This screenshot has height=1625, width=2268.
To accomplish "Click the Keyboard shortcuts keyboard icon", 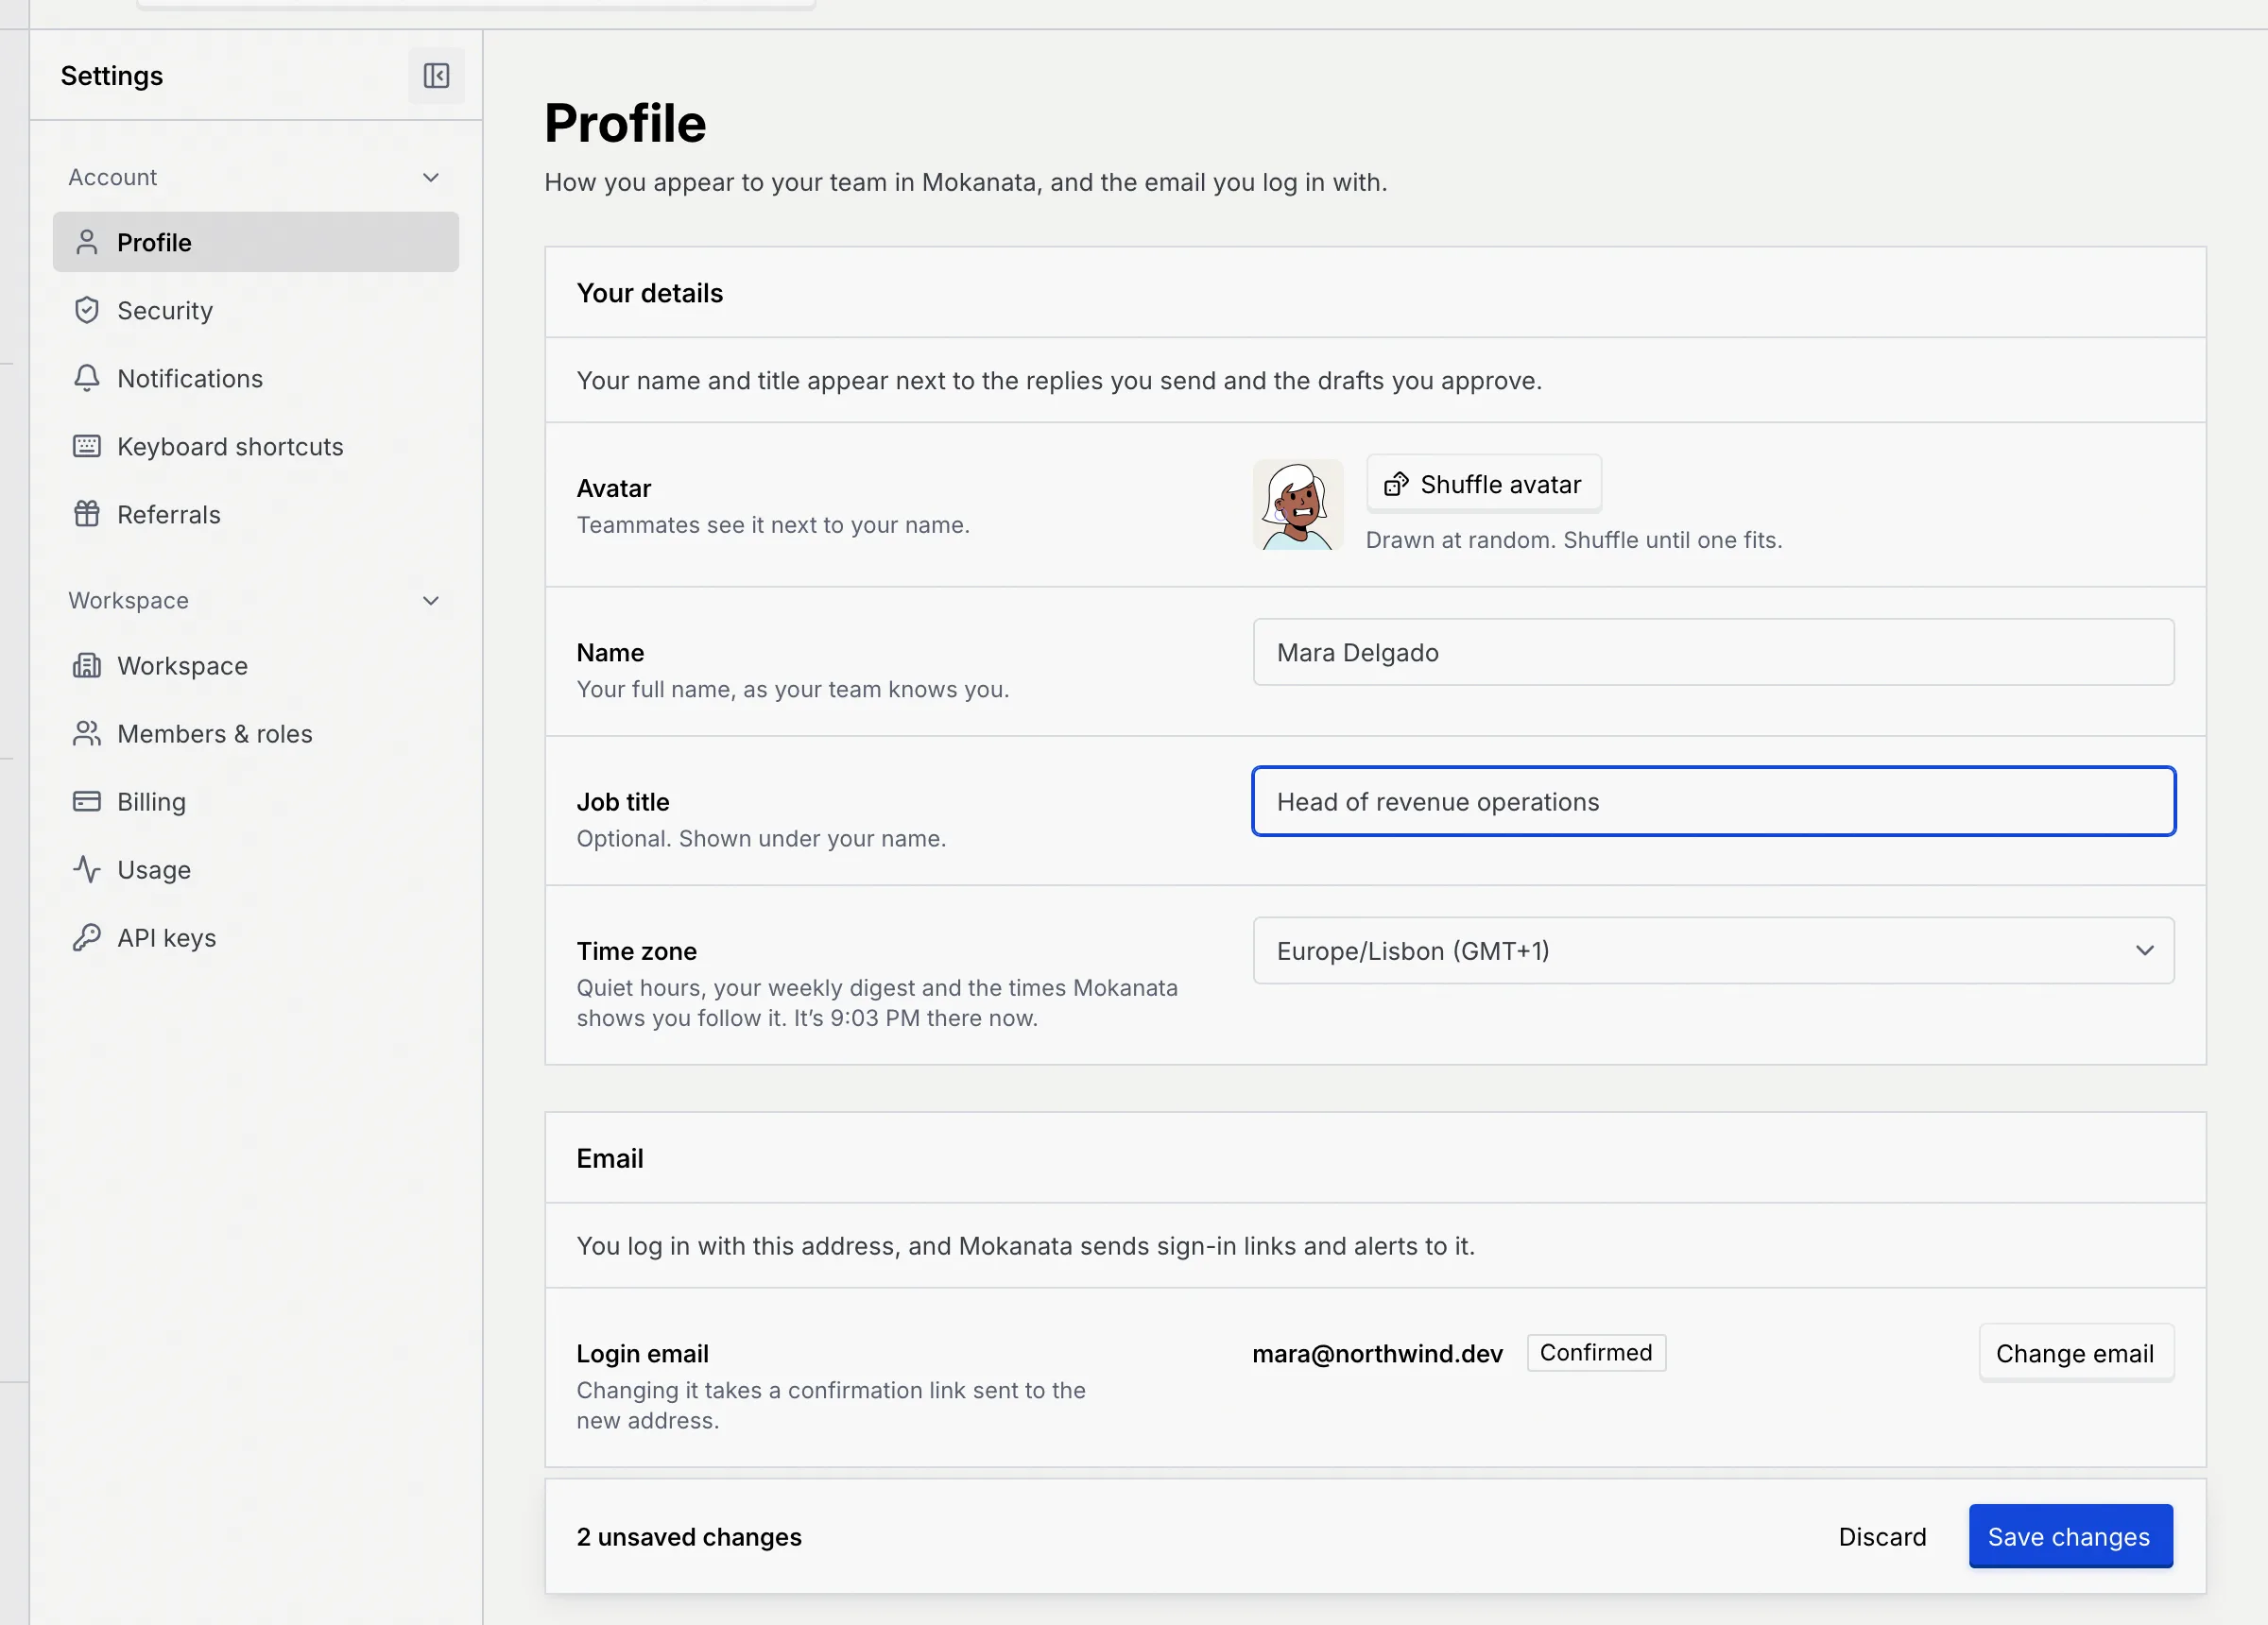I will (x=87, y=446).
